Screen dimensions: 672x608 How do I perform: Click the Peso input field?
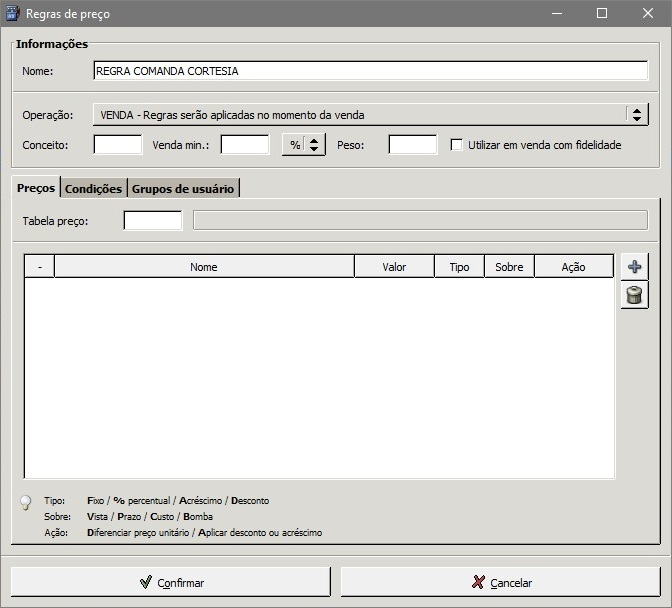413,145
